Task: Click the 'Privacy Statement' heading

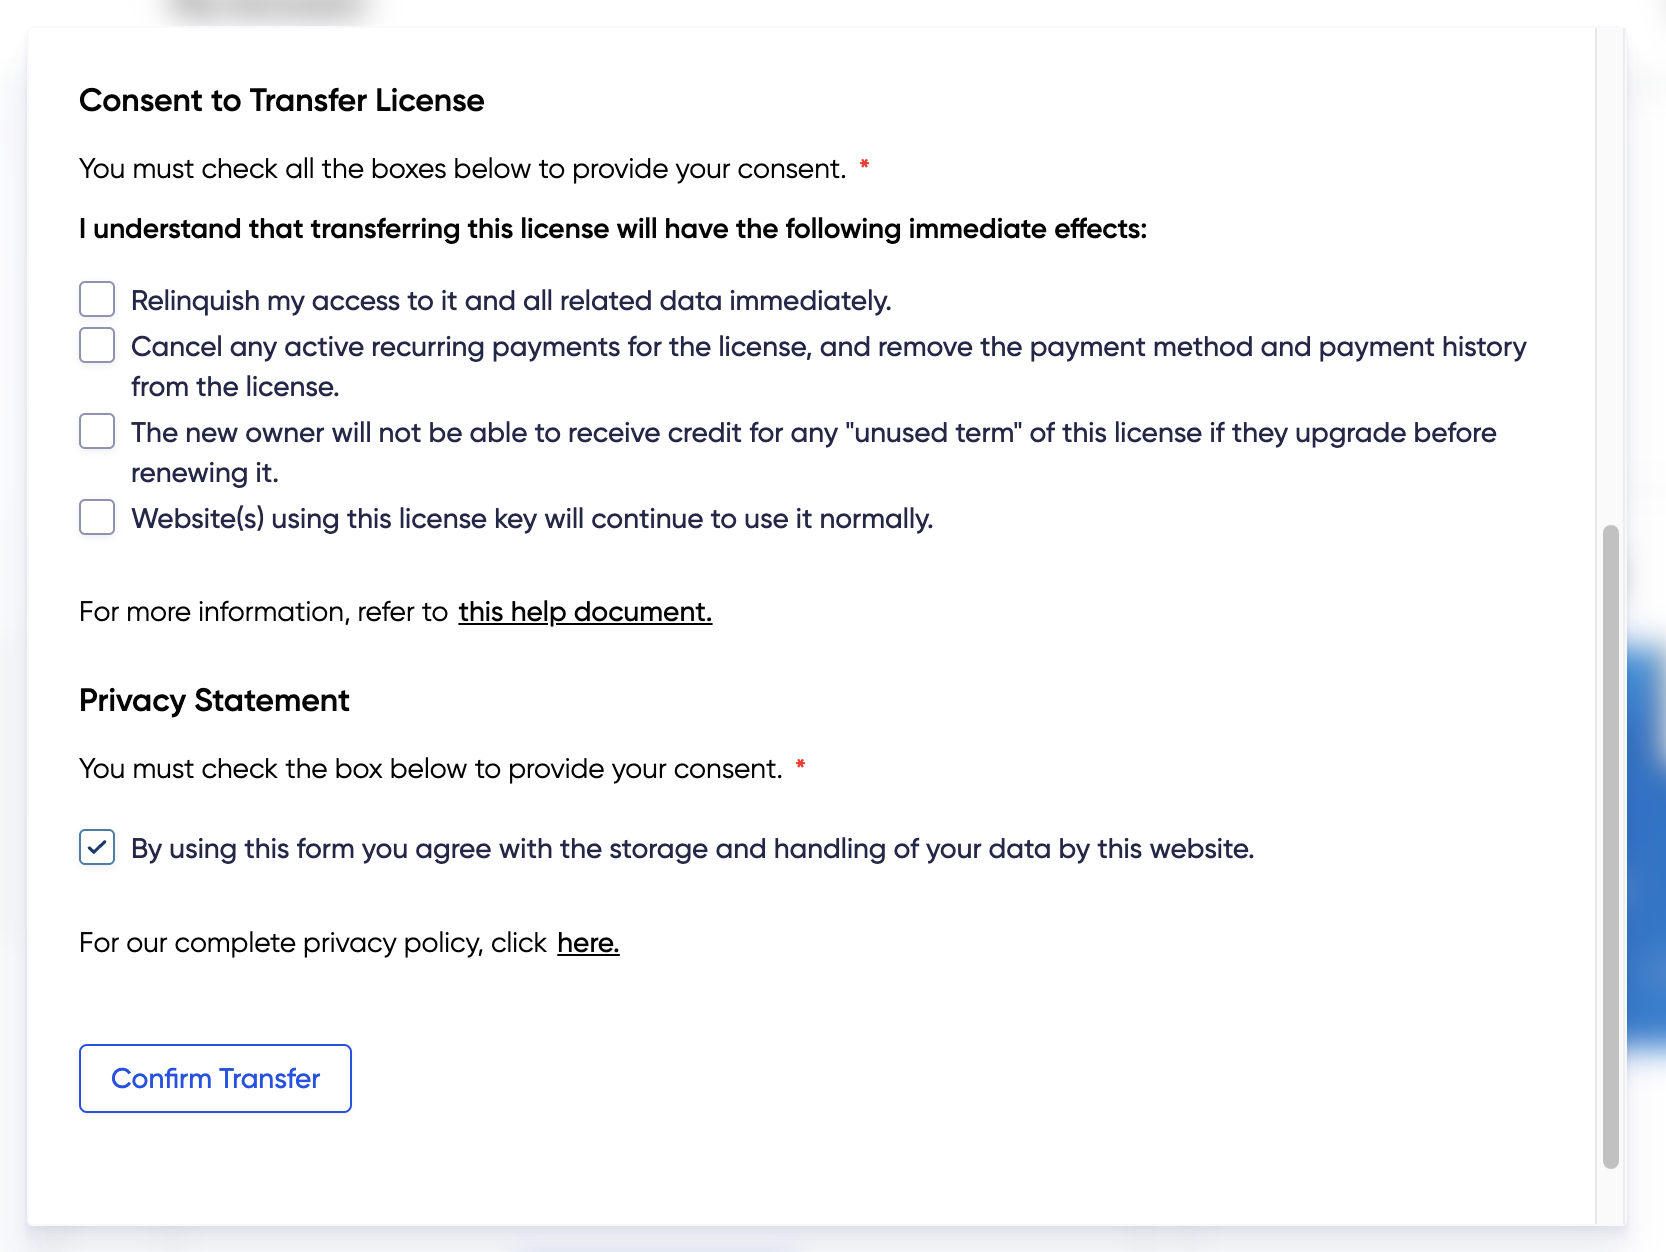Action: [x=214, y=701]
